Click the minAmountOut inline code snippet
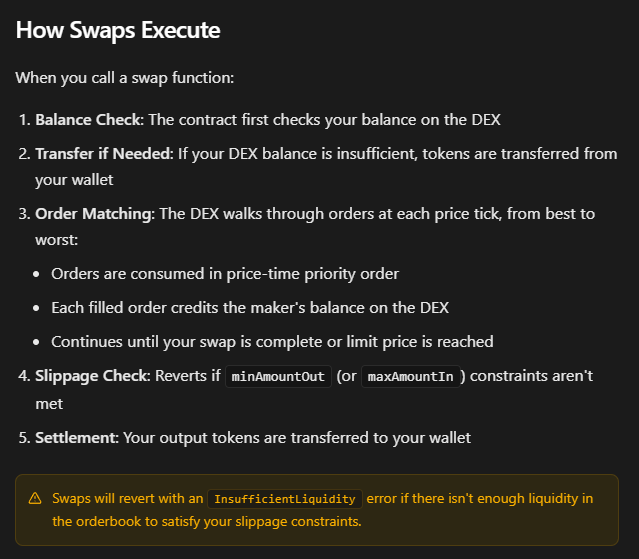The height and width of the screenshot is (559, 639). [x=279, y=376]
